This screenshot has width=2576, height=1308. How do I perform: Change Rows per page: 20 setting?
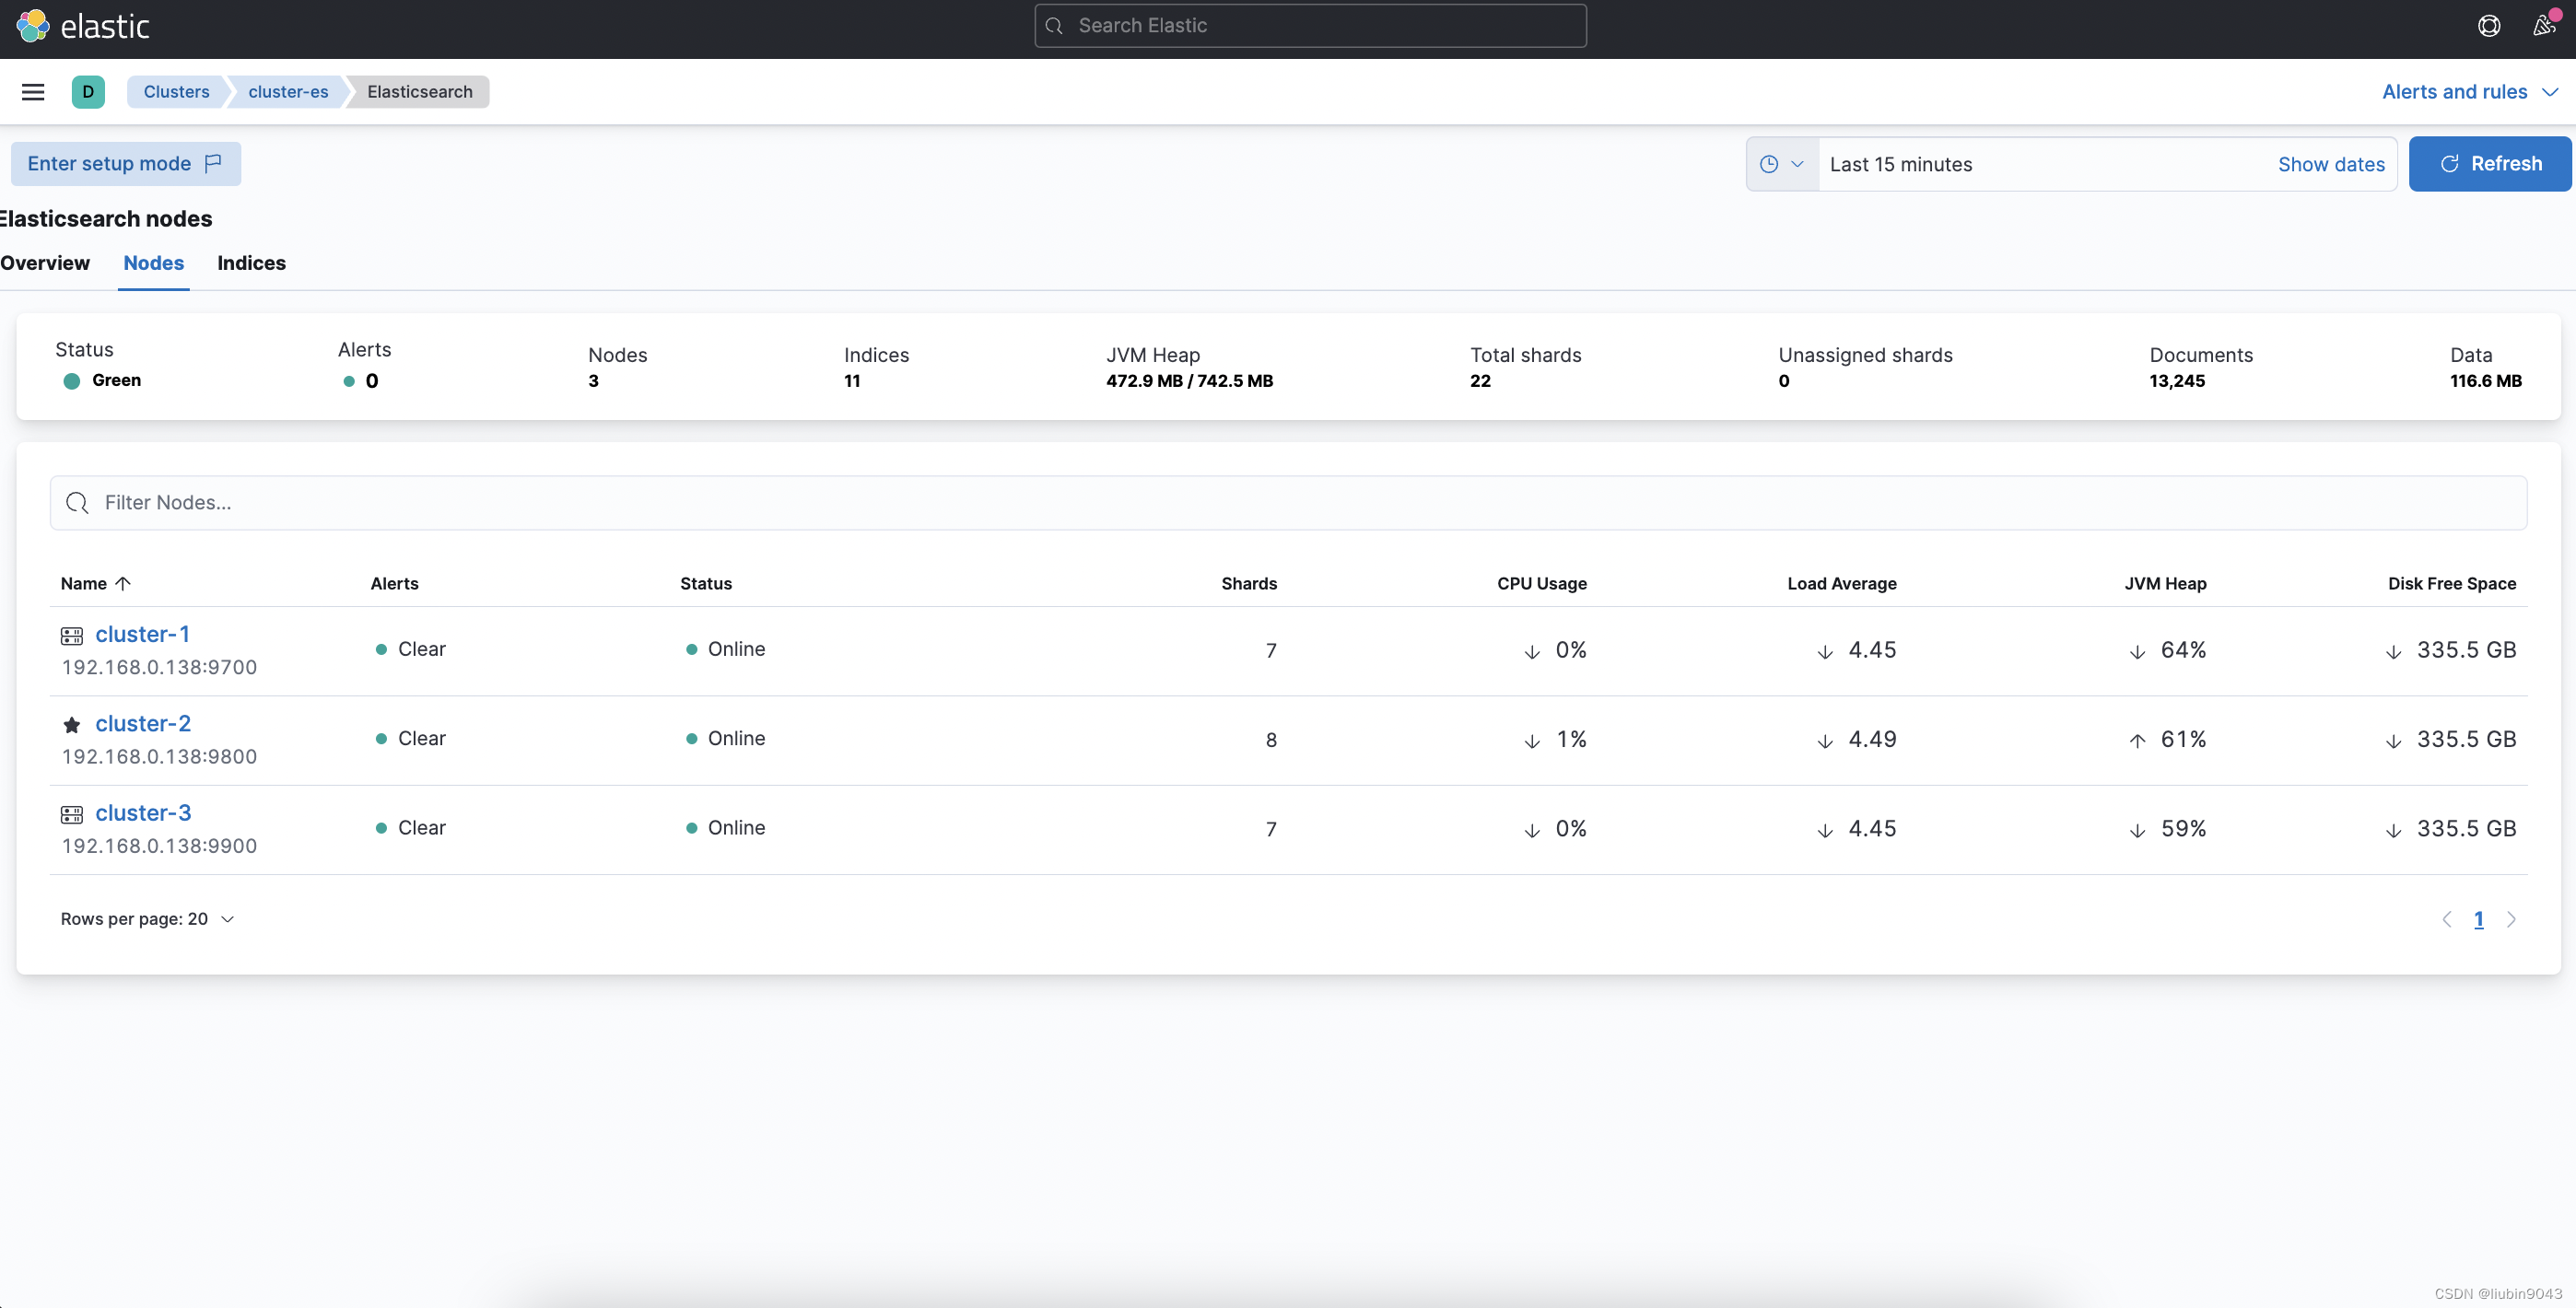(x=147, y=919)
